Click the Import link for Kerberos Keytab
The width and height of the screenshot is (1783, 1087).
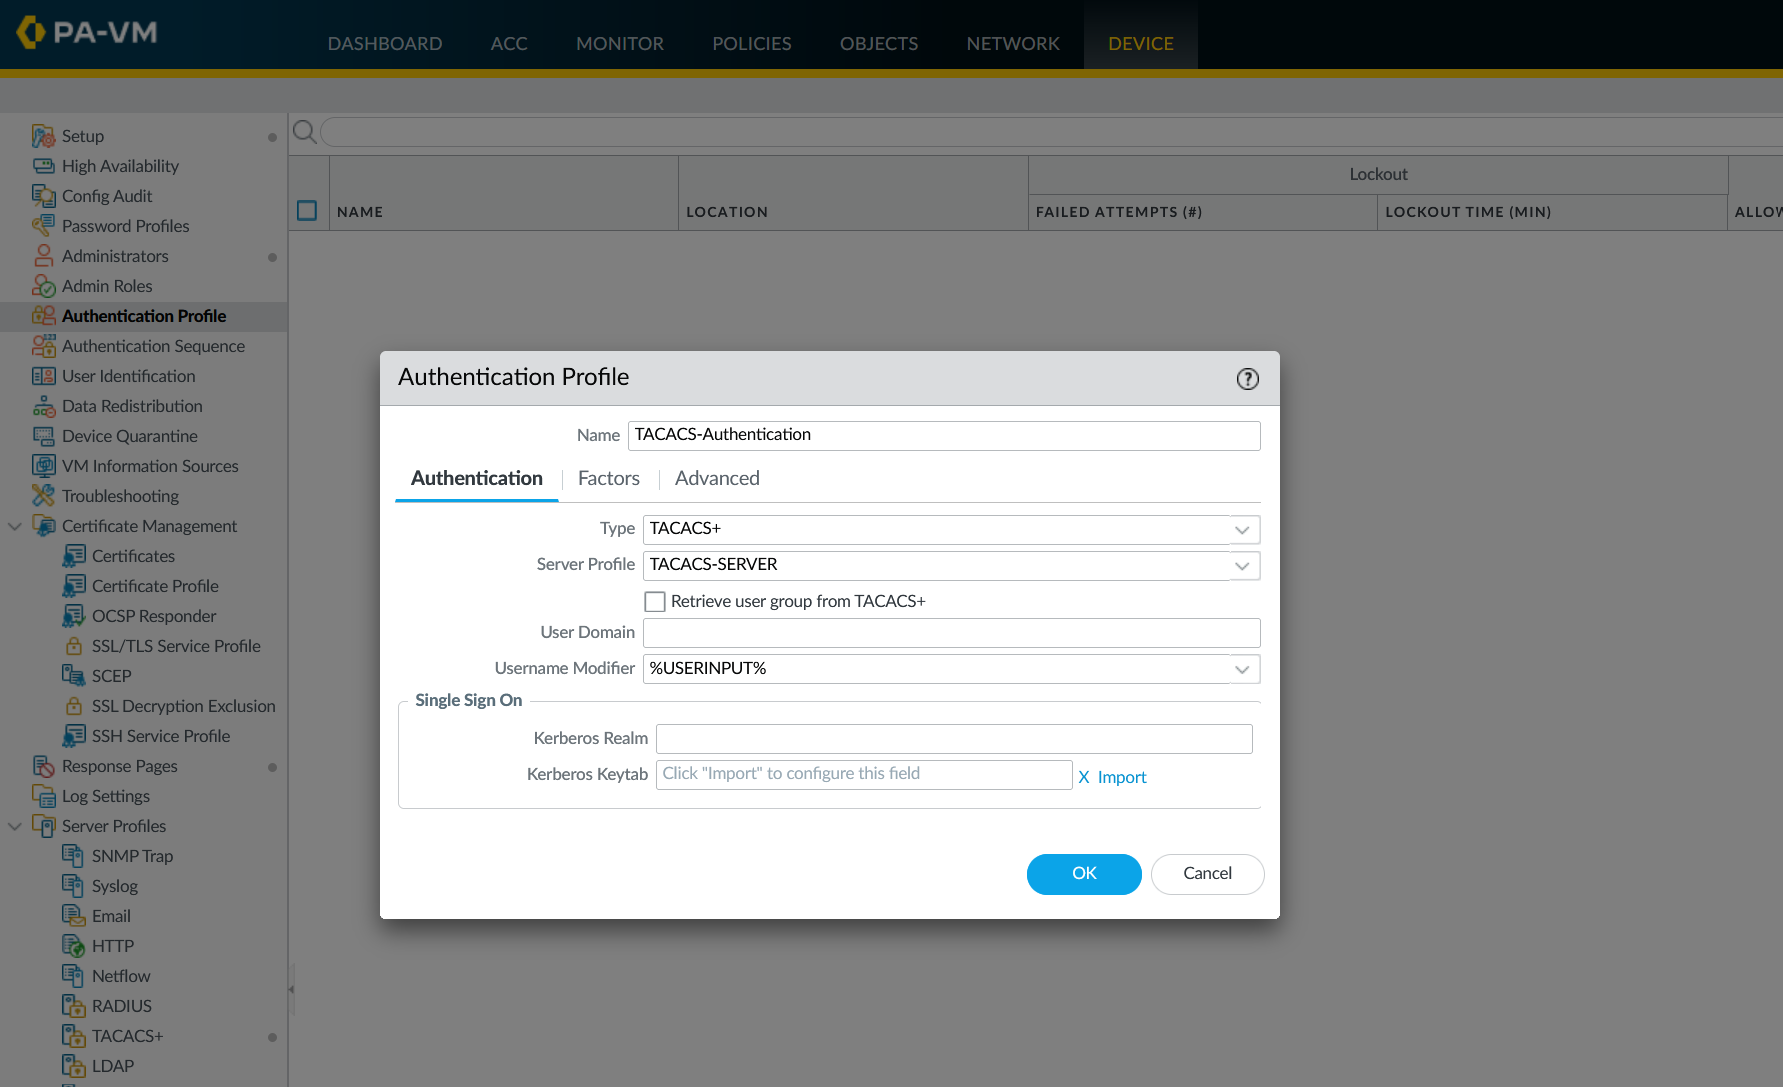[1122, 777]
